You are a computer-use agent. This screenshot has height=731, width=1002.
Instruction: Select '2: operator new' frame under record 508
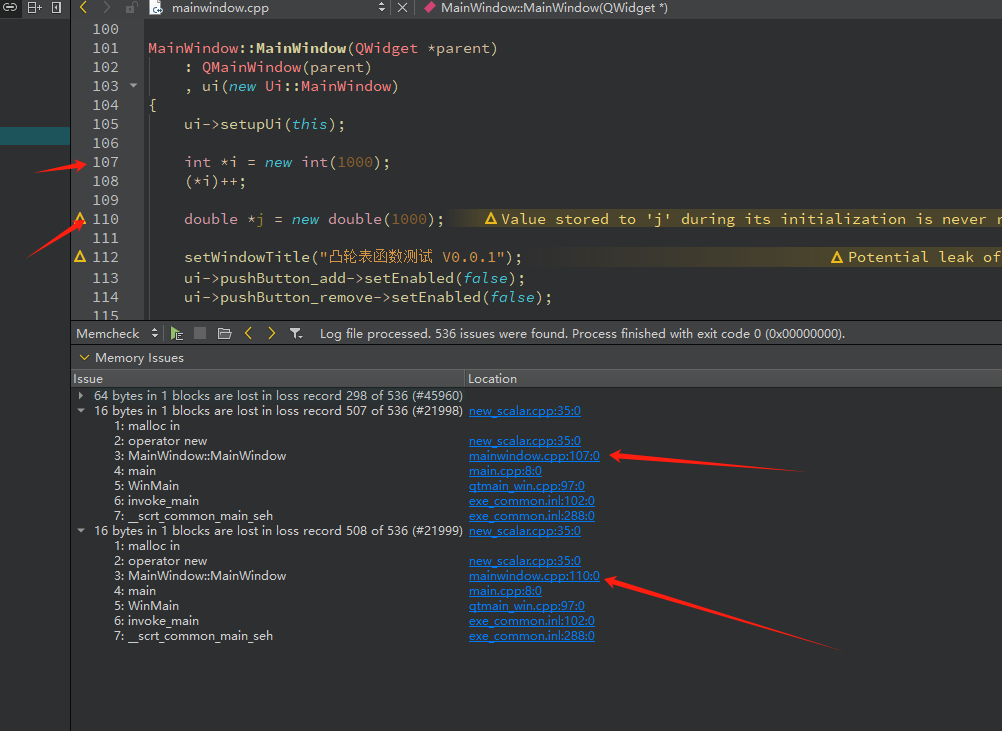pyautogui.click(x=160, y=561)
